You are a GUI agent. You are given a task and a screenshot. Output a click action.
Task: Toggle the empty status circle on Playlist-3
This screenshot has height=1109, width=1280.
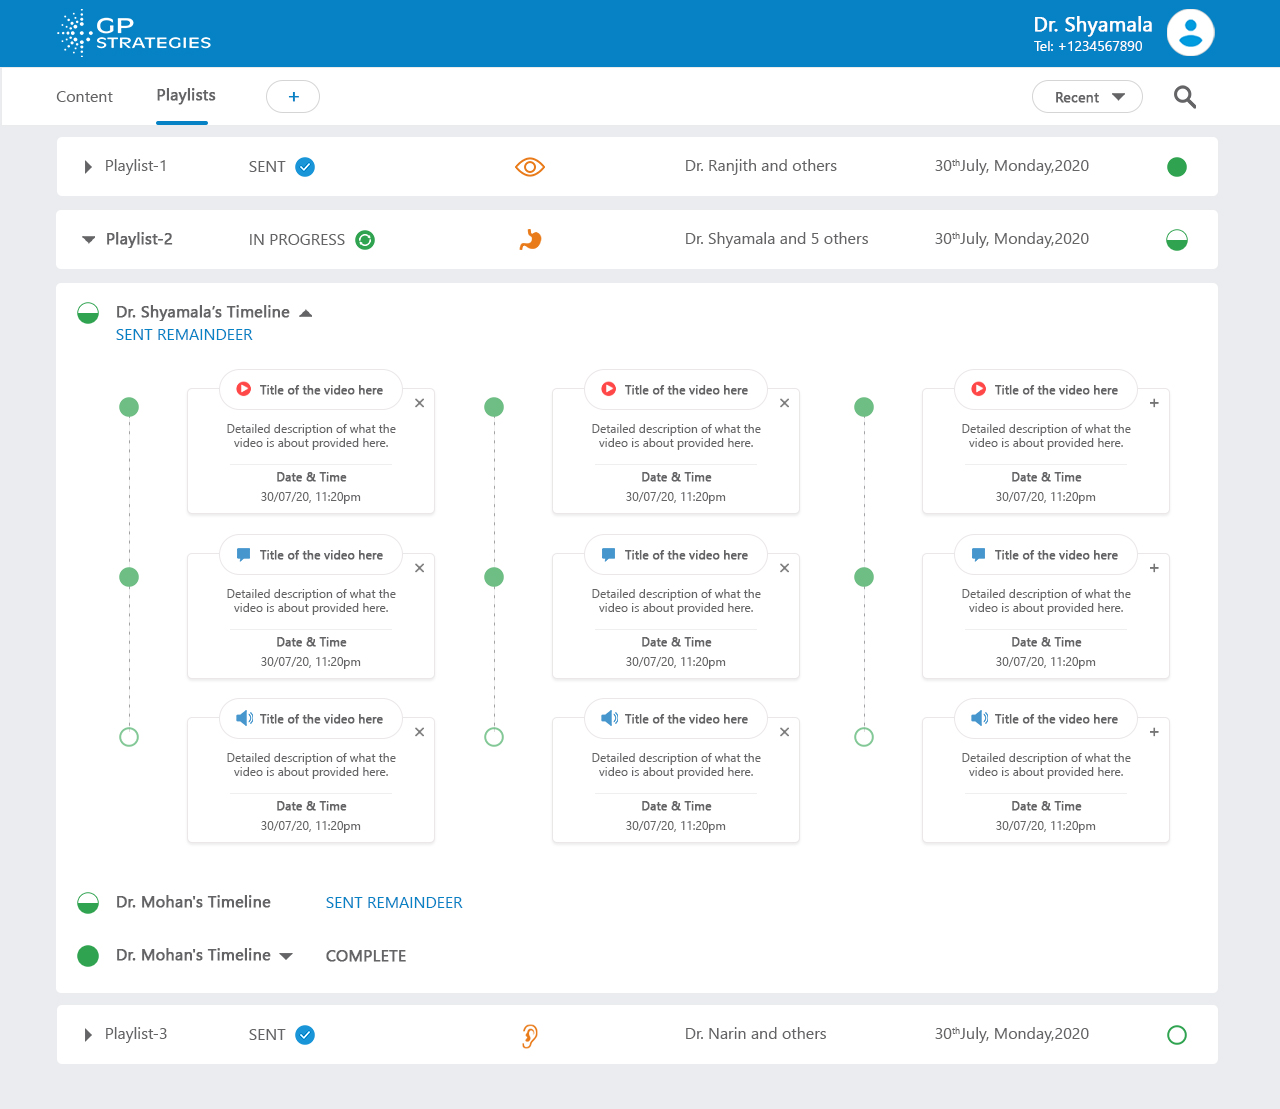pyautogui.click(x=1176, y=1035)
